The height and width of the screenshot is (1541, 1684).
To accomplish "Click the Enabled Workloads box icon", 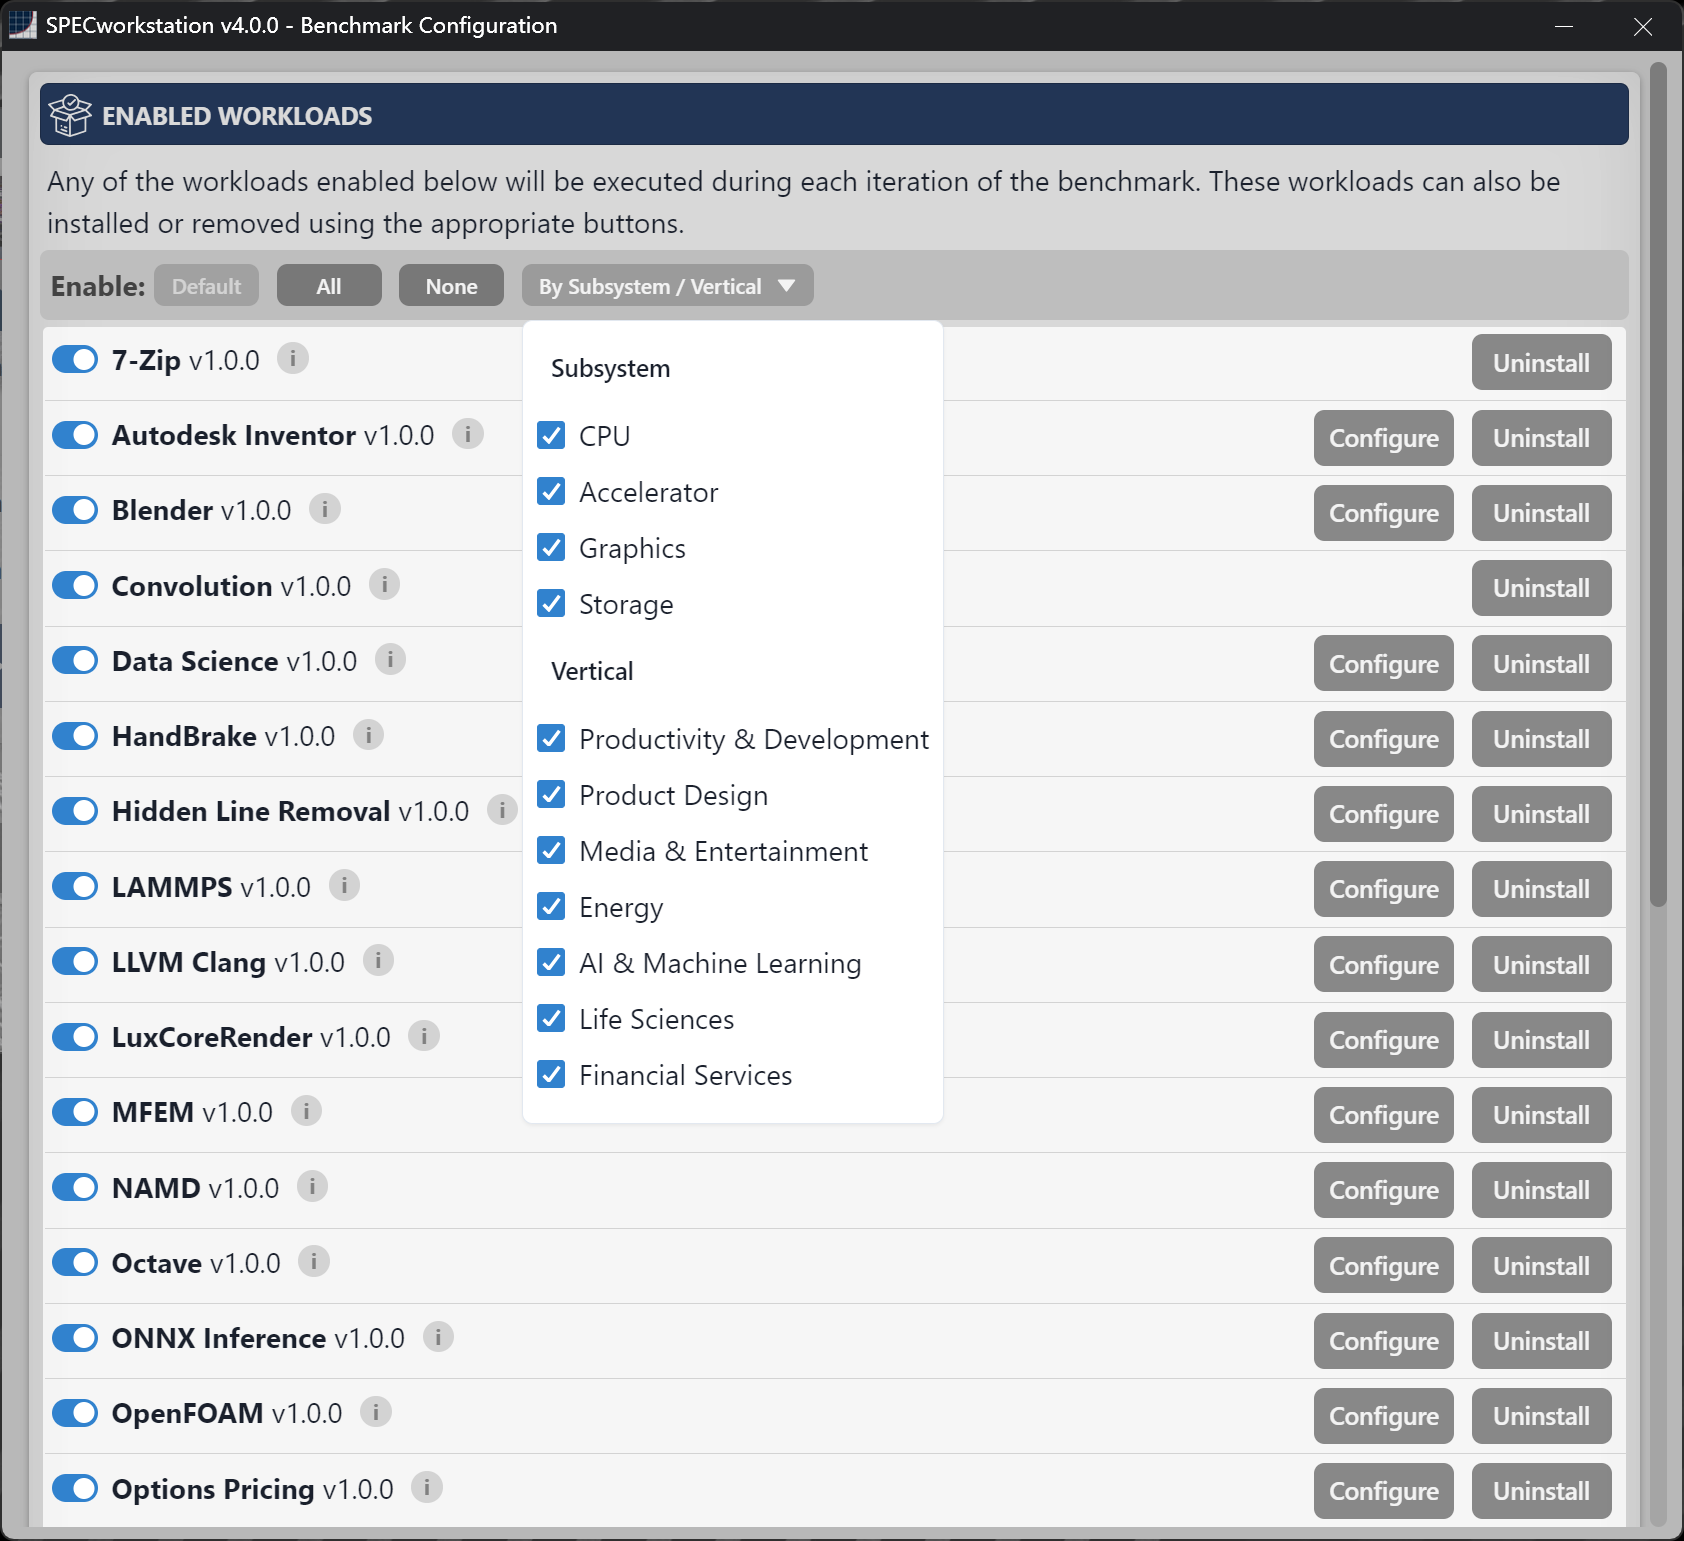I will pyautogui.click(x=70, y=115).
